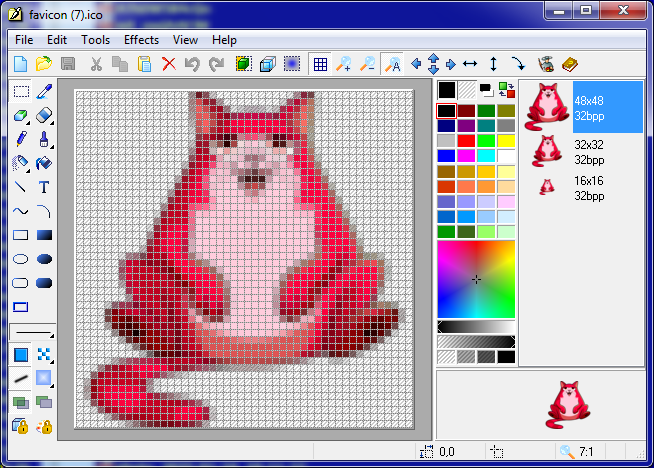Select the Brush tool
Screen dimensions: 654x468
coord(44,139)
